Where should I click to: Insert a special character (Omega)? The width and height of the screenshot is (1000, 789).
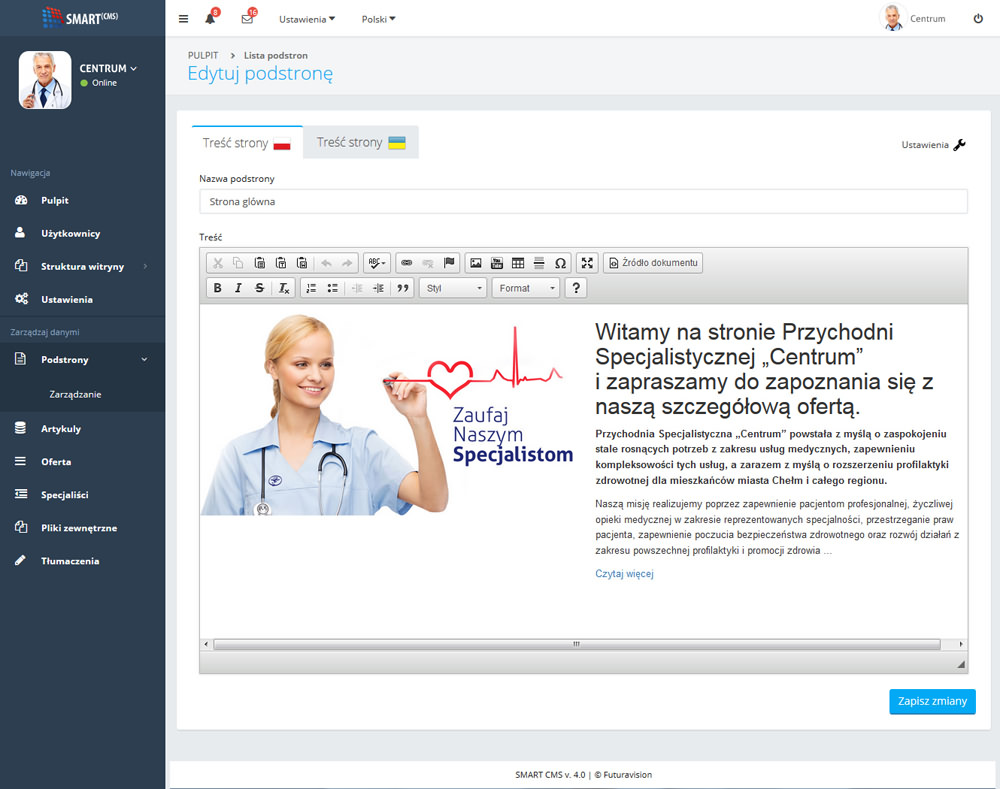[560, 263]
